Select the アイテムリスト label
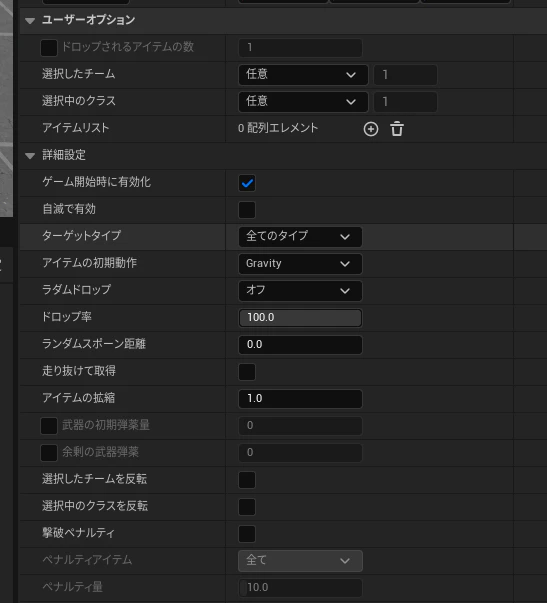The image size is (547, 603). 76,128
